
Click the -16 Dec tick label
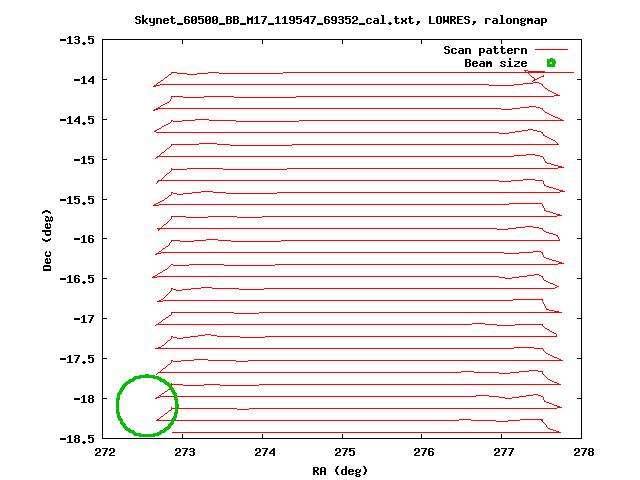click(x=84, y=239)
